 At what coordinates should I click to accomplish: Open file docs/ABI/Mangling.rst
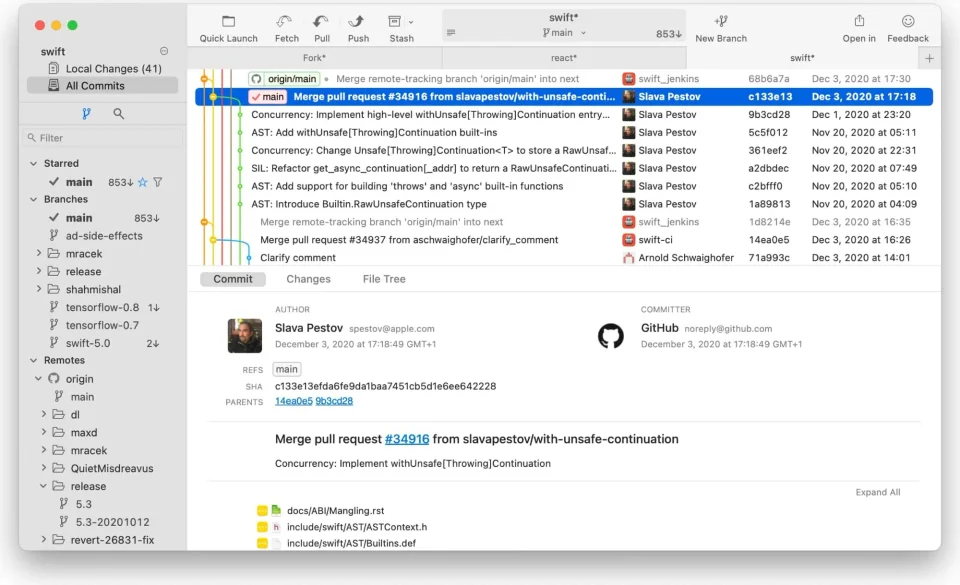point(336,510)
